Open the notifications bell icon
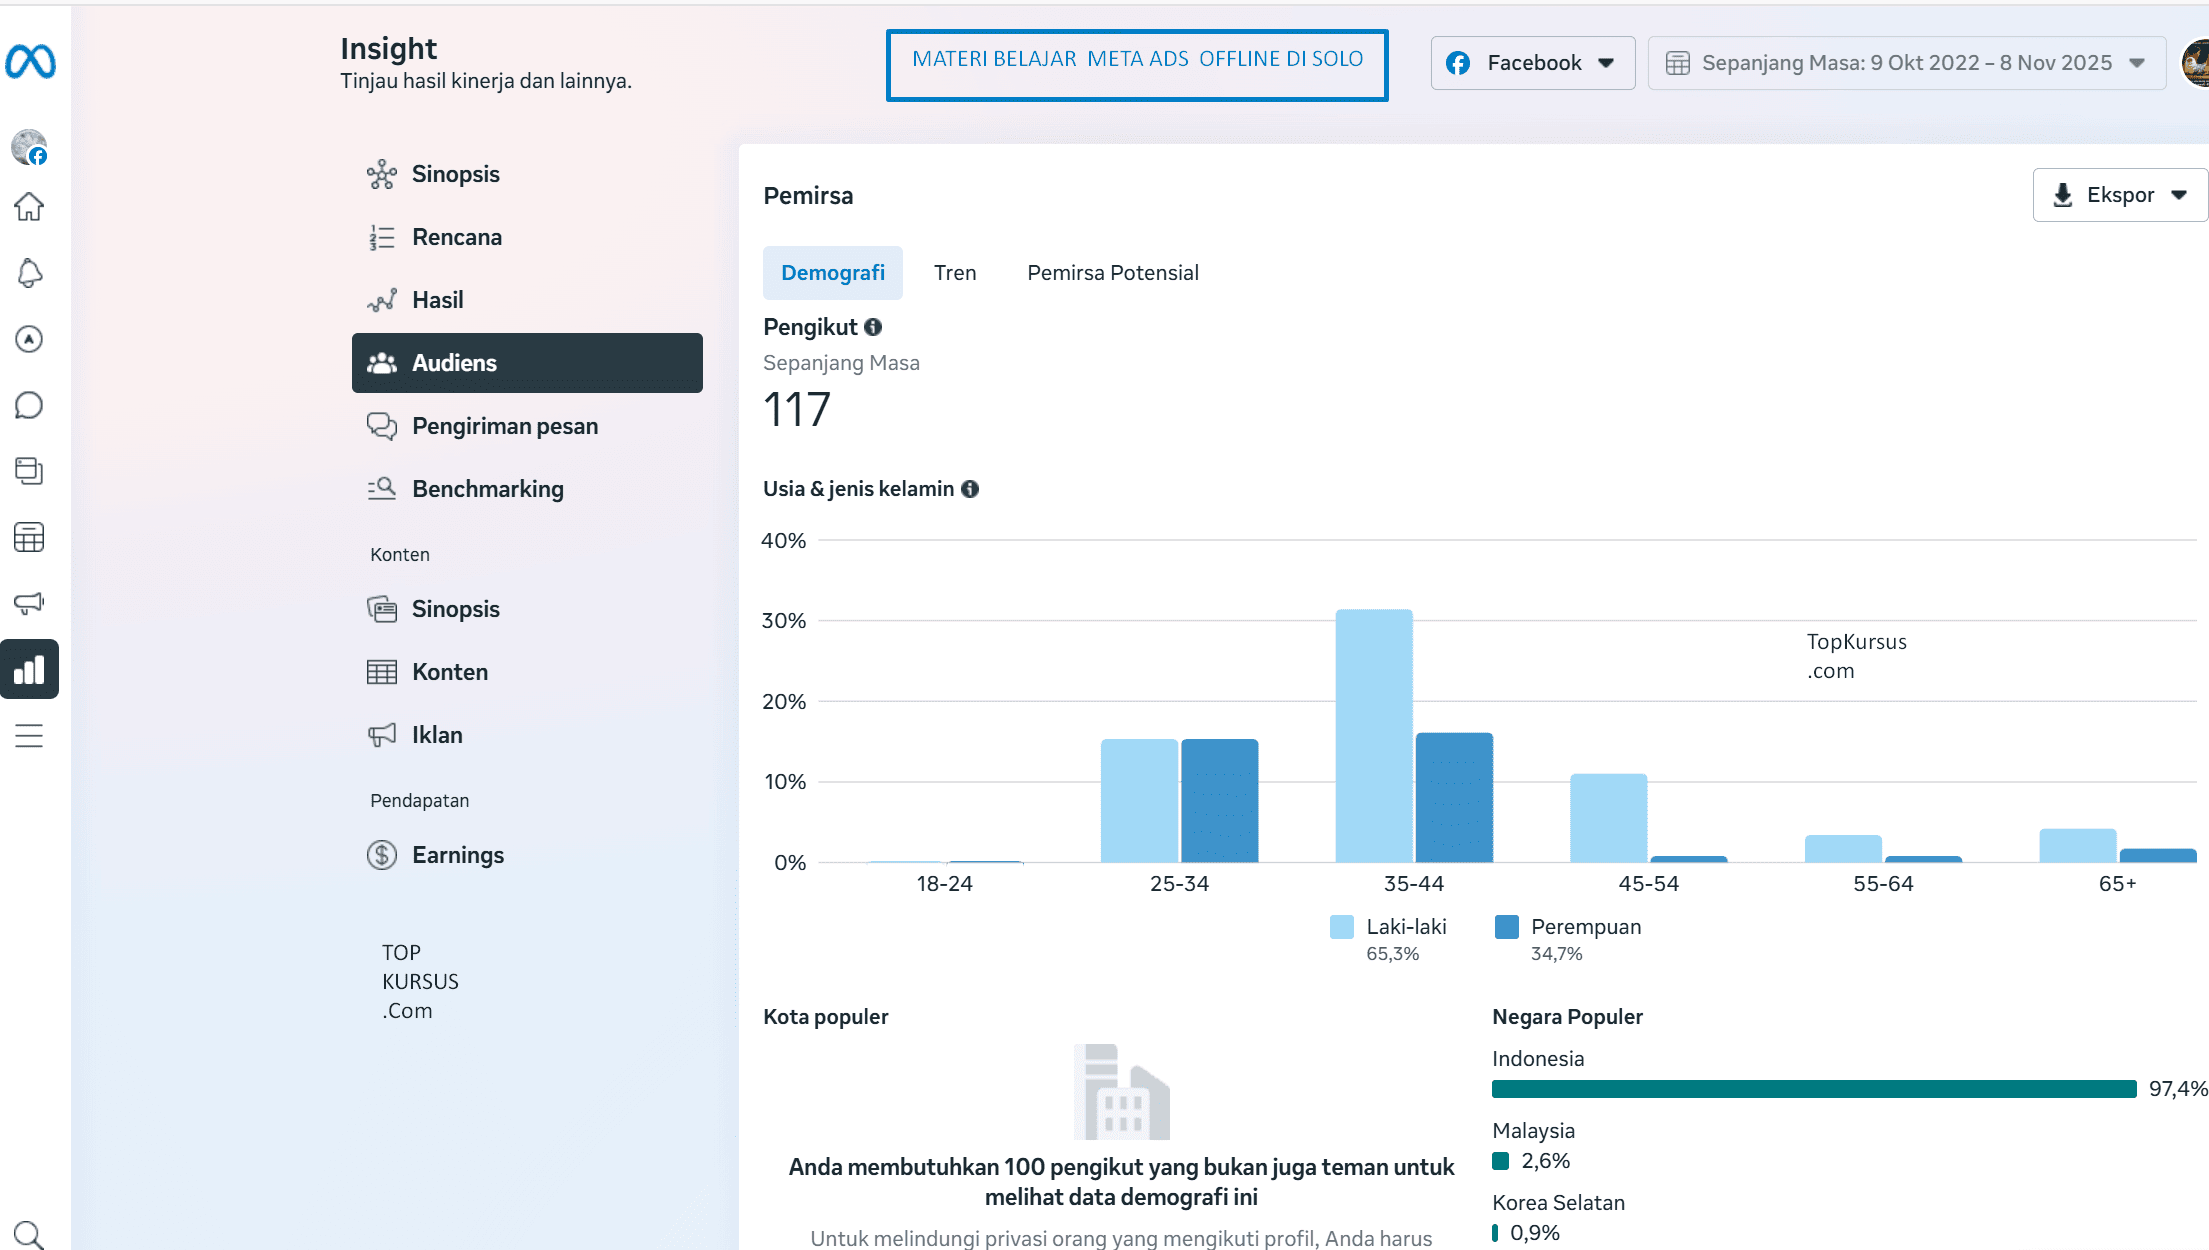This screenshot has height=1250, width=2209. point(29,273)
